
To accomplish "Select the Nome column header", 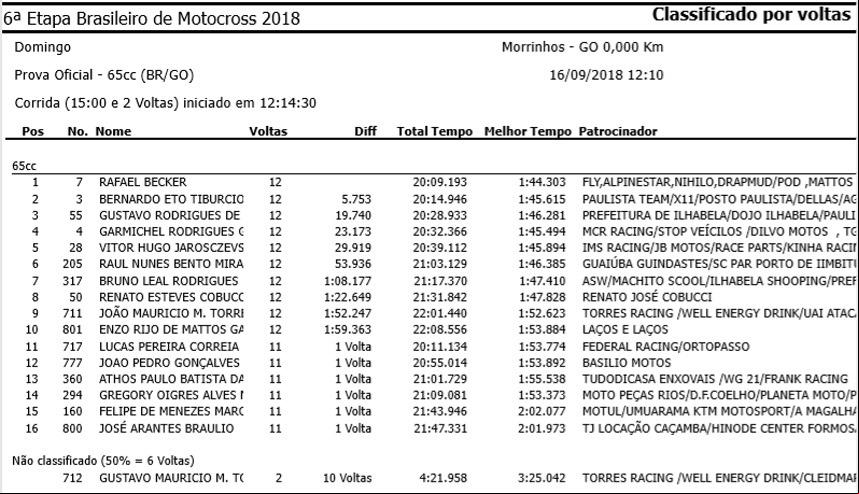I will [x=113, y=131].
